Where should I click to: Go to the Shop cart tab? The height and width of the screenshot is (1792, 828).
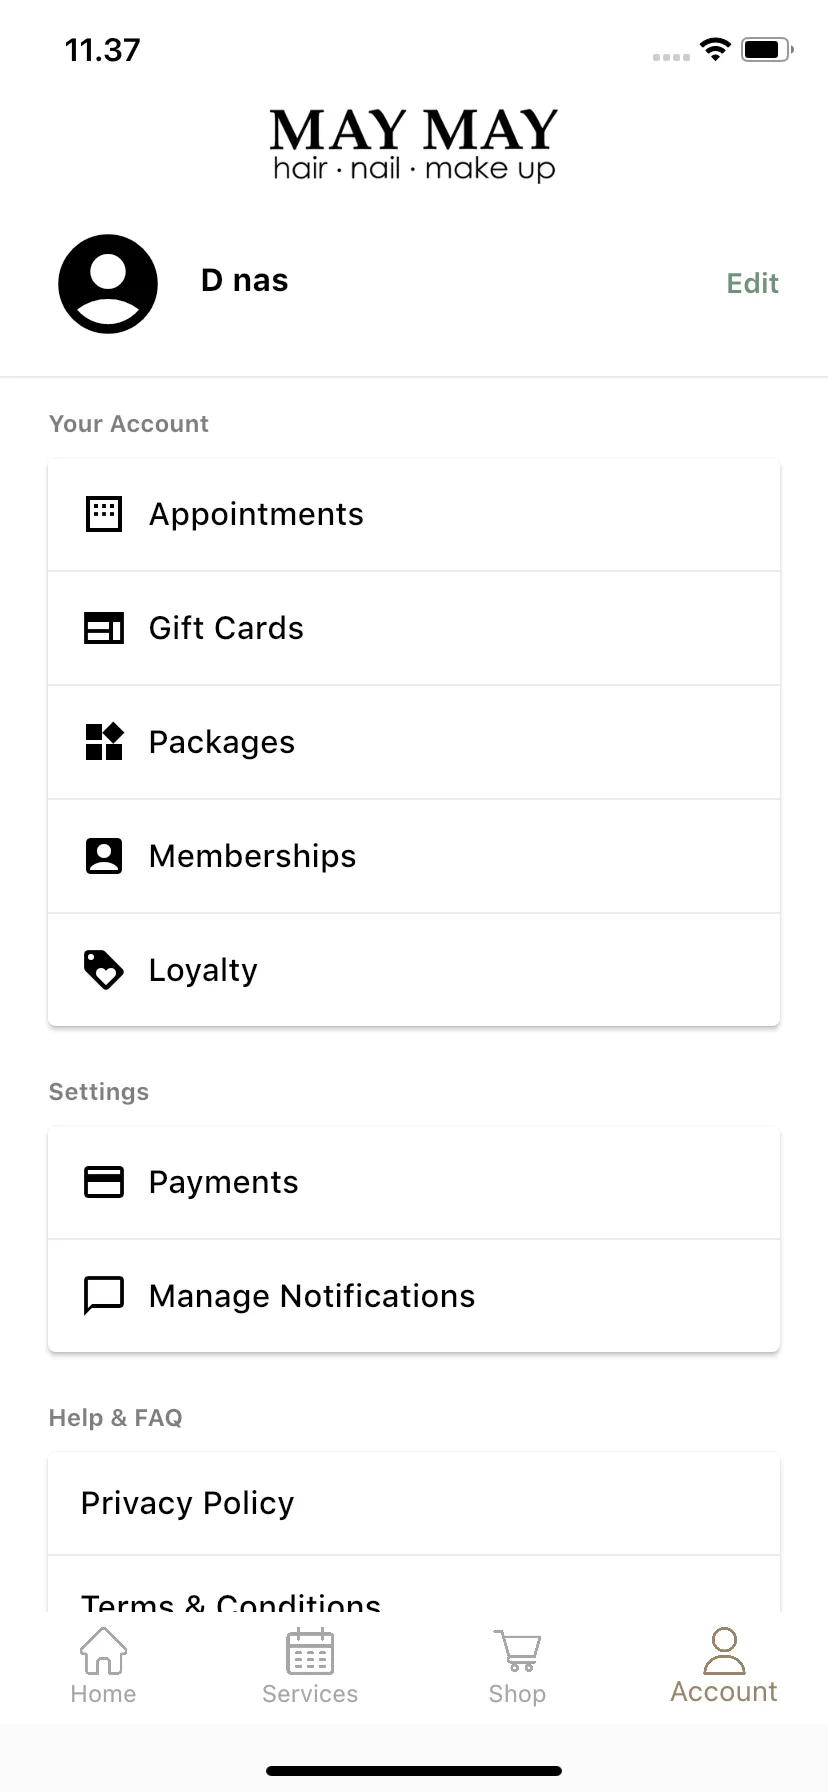[x=517, y=1667]
